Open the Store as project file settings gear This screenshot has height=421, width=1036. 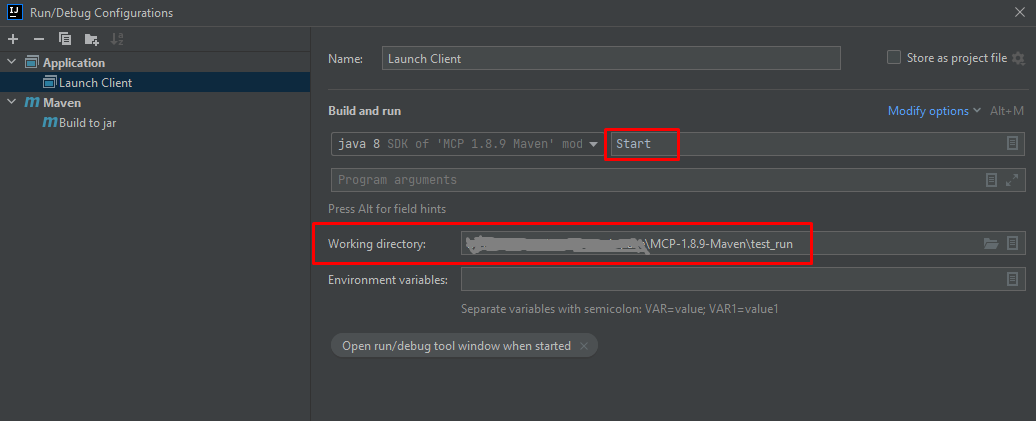pyautogui.click(x=1018, y=58)
